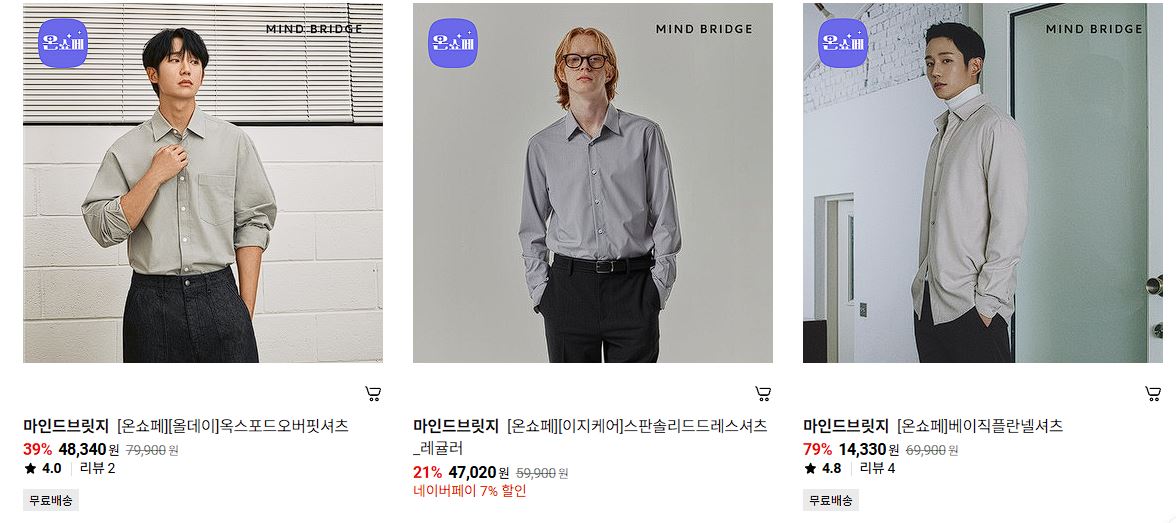The width and height of the screenshot is (1176, 523).
Task: Click 온쇼페 badge on second product image
Action: point(453,43)
